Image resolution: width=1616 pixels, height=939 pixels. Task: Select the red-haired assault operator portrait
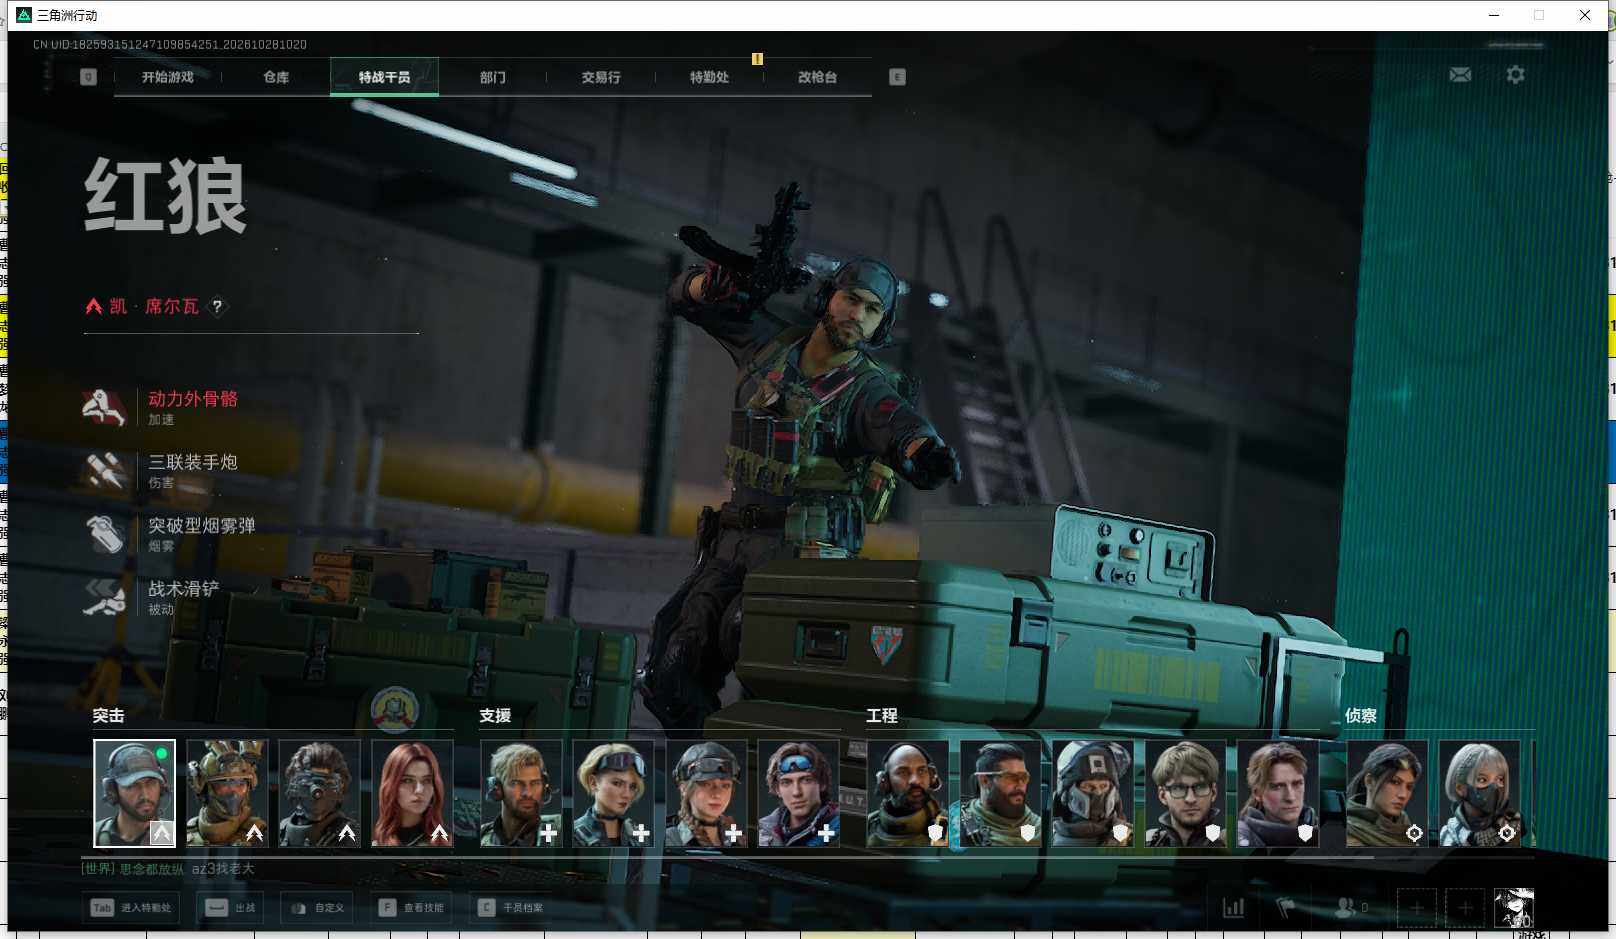[412, 793]
